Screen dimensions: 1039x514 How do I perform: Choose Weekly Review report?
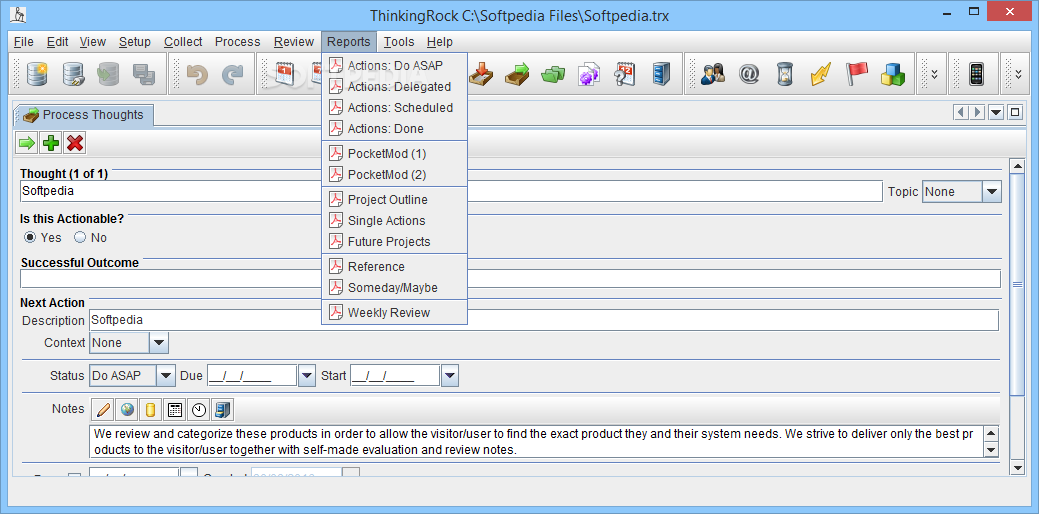(x=394, y=313)
